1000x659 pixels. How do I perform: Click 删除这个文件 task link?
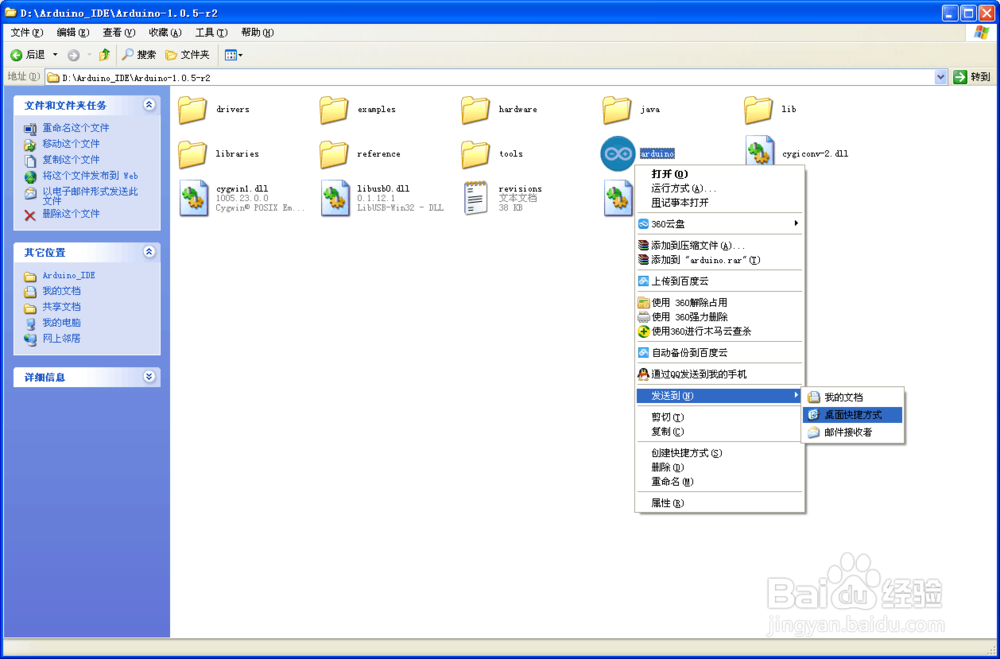tap(71, 214)
